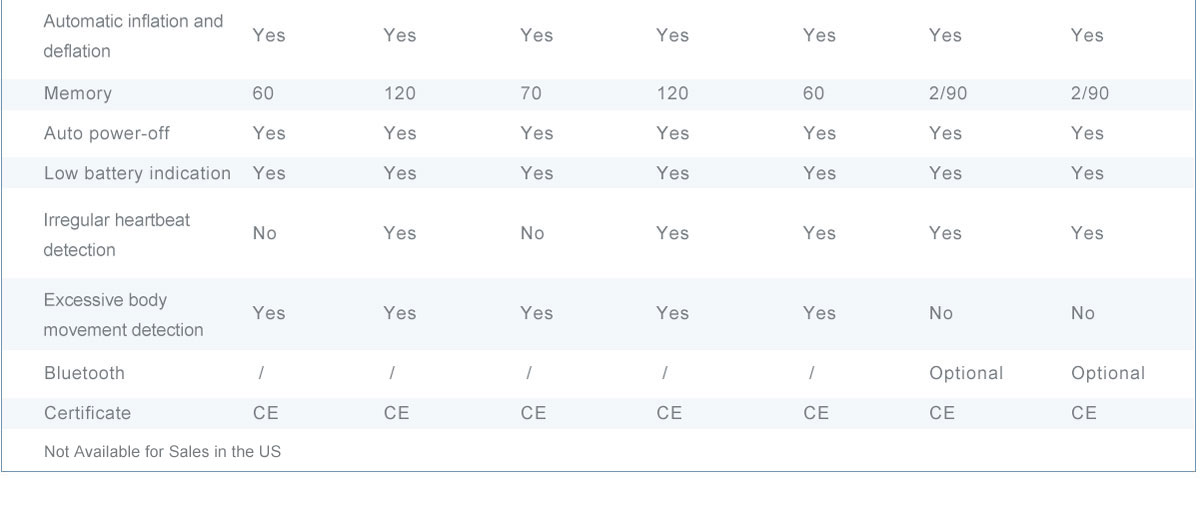Click the last 'CE' certificate value

click(1083, 413)
